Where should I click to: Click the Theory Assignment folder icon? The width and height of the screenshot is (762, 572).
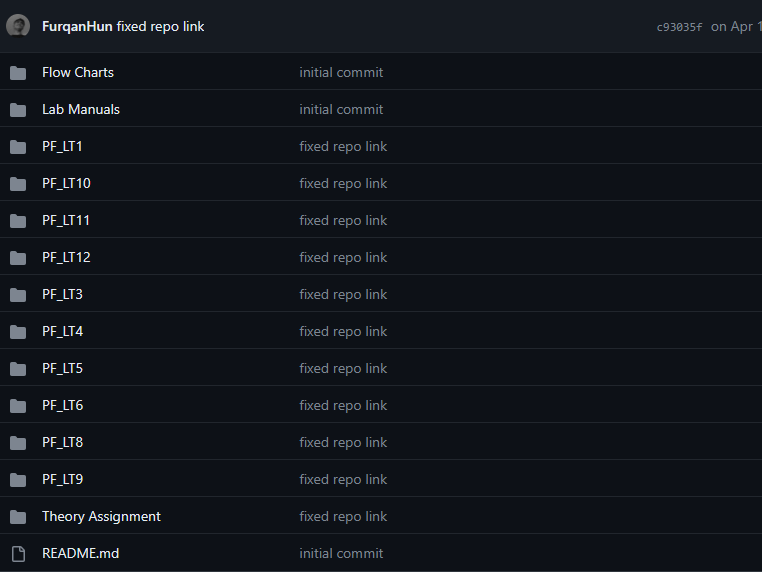(x=18, y=517)
